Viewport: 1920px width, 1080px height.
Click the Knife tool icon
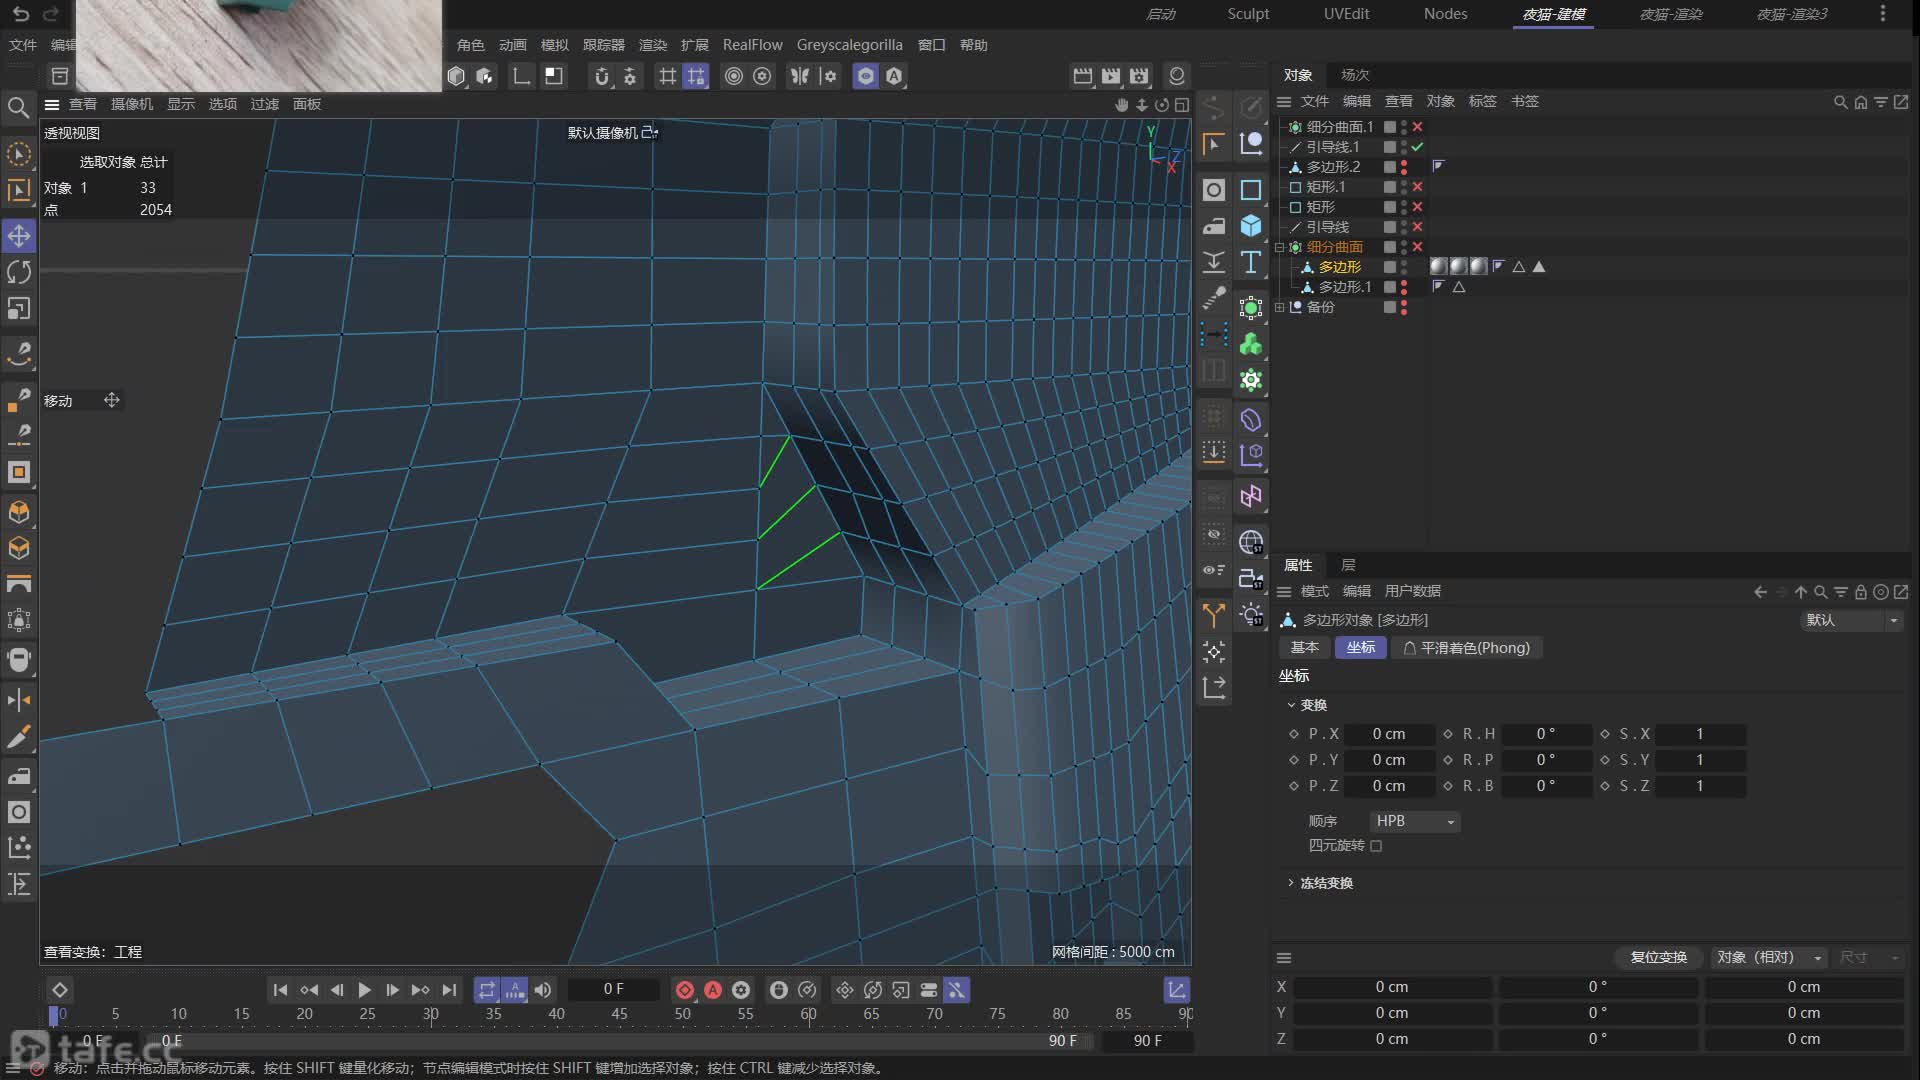(x=19, y=737)
